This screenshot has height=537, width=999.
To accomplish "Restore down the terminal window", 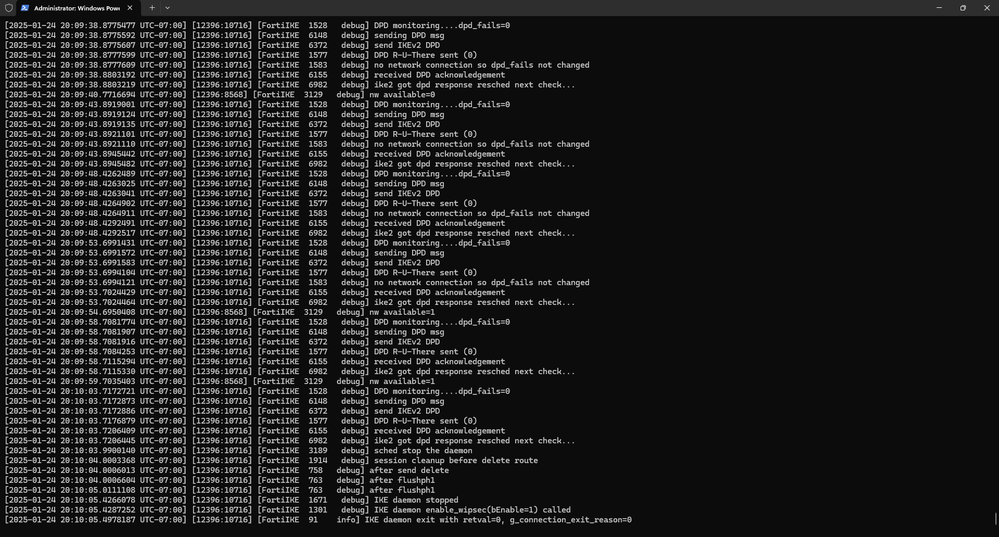I will tap(963, 7).
